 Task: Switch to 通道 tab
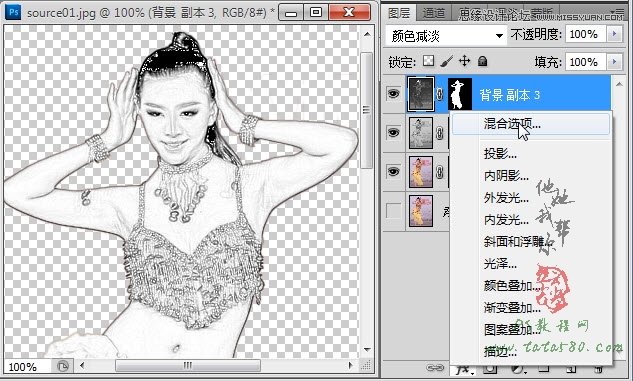coord(434,13)
